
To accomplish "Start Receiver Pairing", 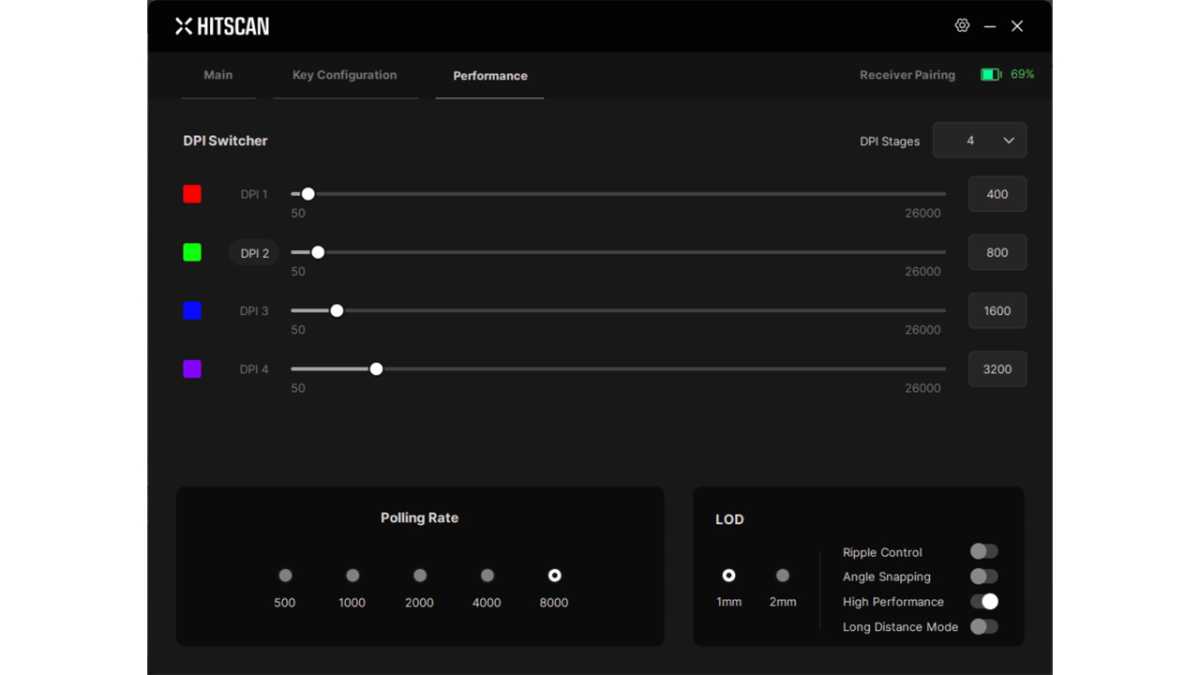I will [x=907, y=74].
